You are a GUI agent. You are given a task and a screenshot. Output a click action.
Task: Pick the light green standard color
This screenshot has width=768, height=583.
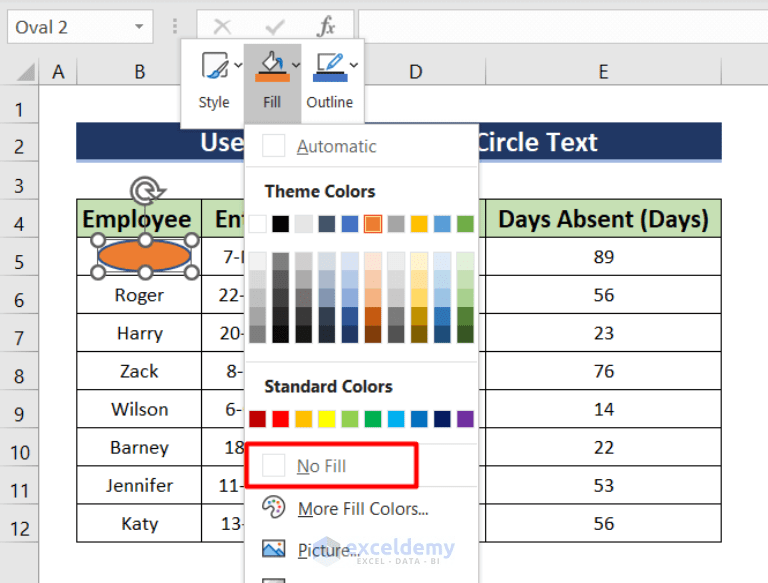pyautogui.click(x=350, y=419)
